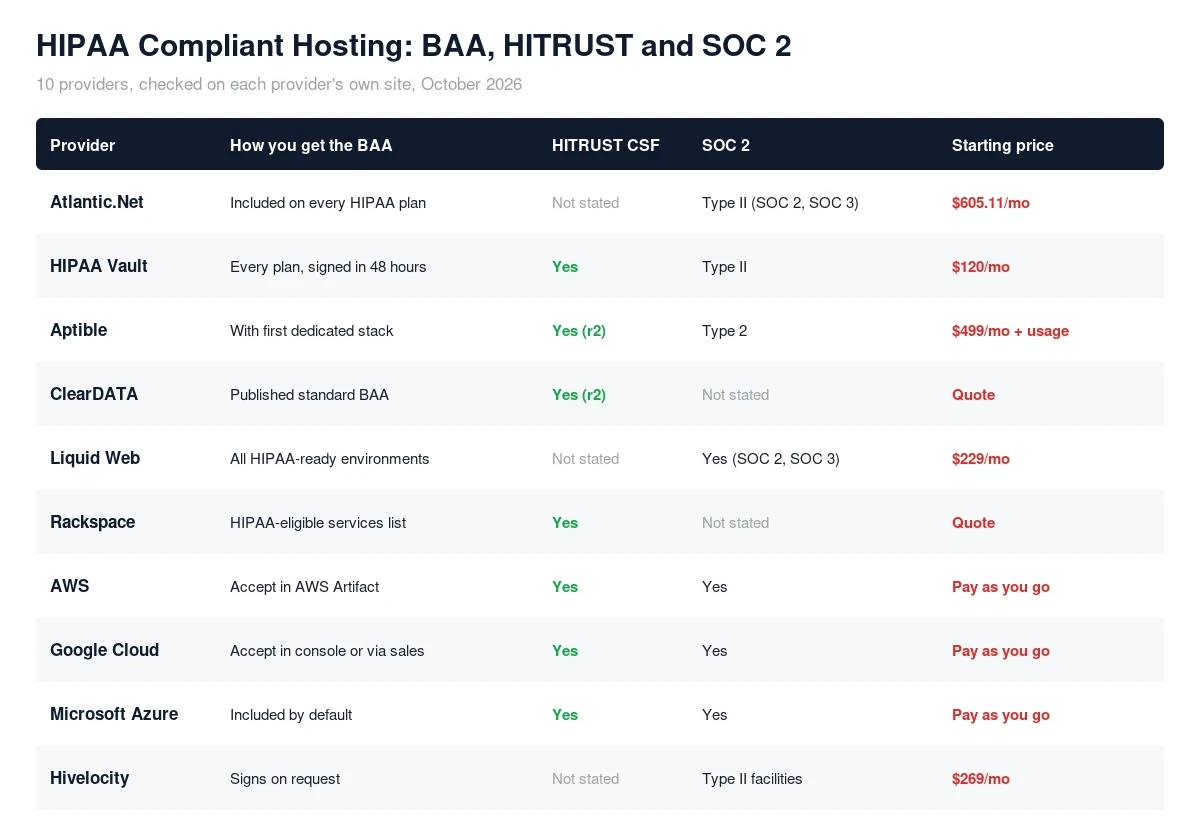Click AWS's green HITRUST 'Yes'

[x=565, y=587]
